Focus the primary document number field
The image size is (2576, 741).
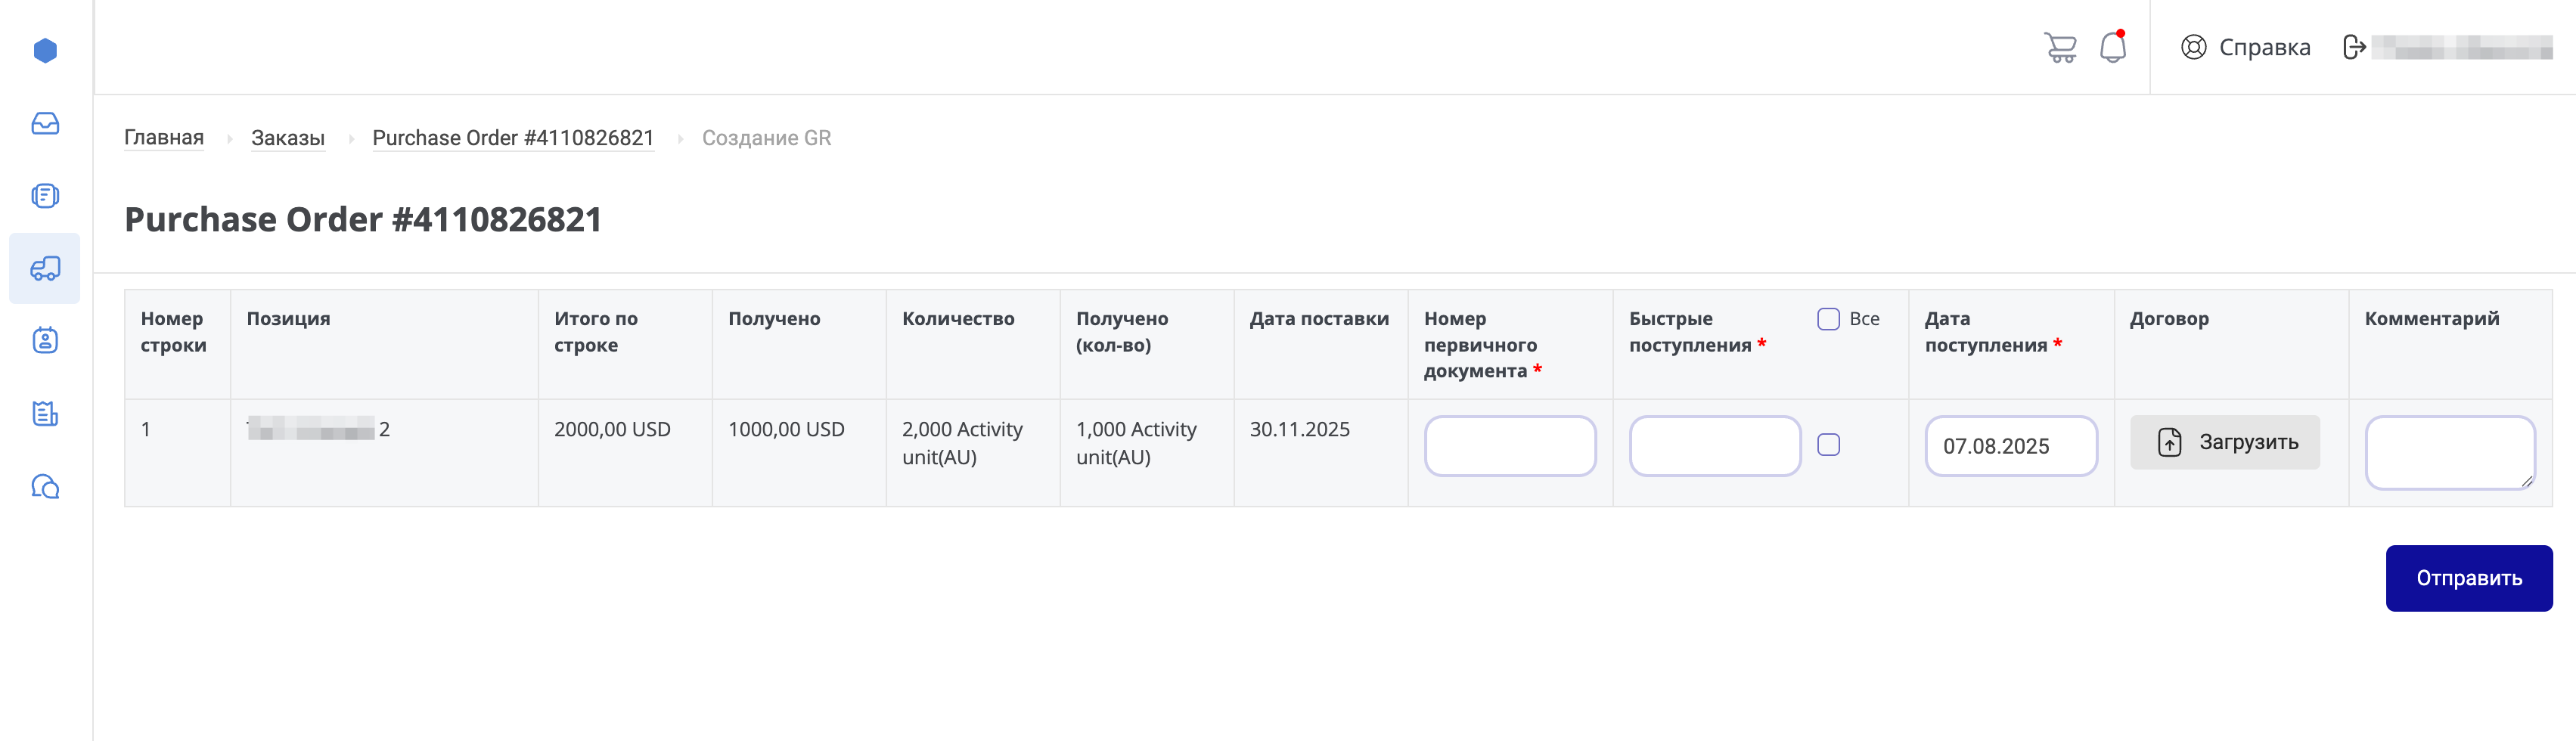pos(1509,446)
